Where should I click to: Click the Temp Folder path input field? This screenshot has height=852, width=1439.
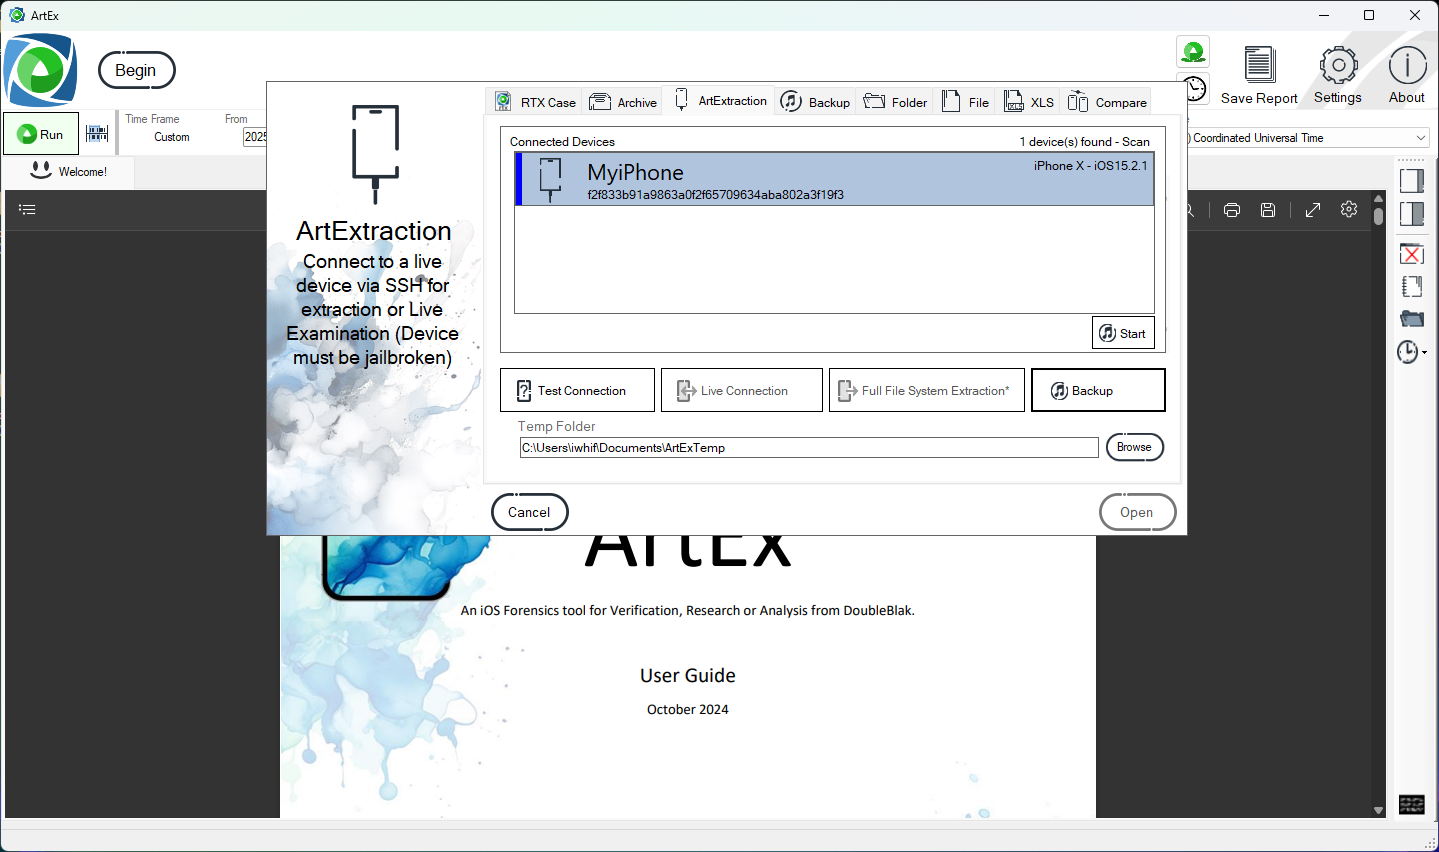pos(808,448)
